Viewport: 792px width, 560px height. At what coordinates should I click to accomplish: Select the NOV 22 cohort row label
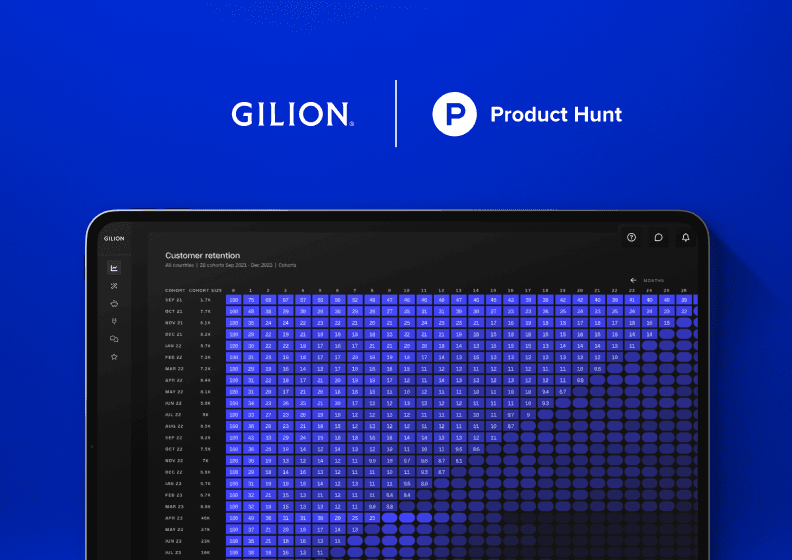(x=173, y=461)
